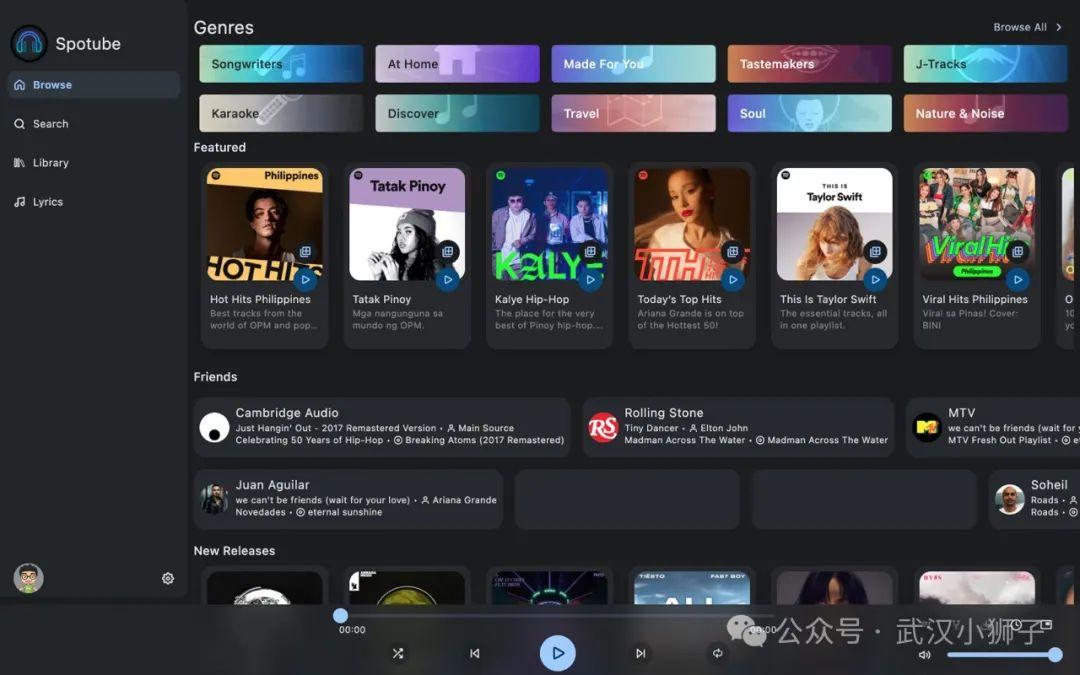The width and height of the screenshot is (1080, 675).
Task: Mute the volume with the speaker icon
Action: (924, 655)
